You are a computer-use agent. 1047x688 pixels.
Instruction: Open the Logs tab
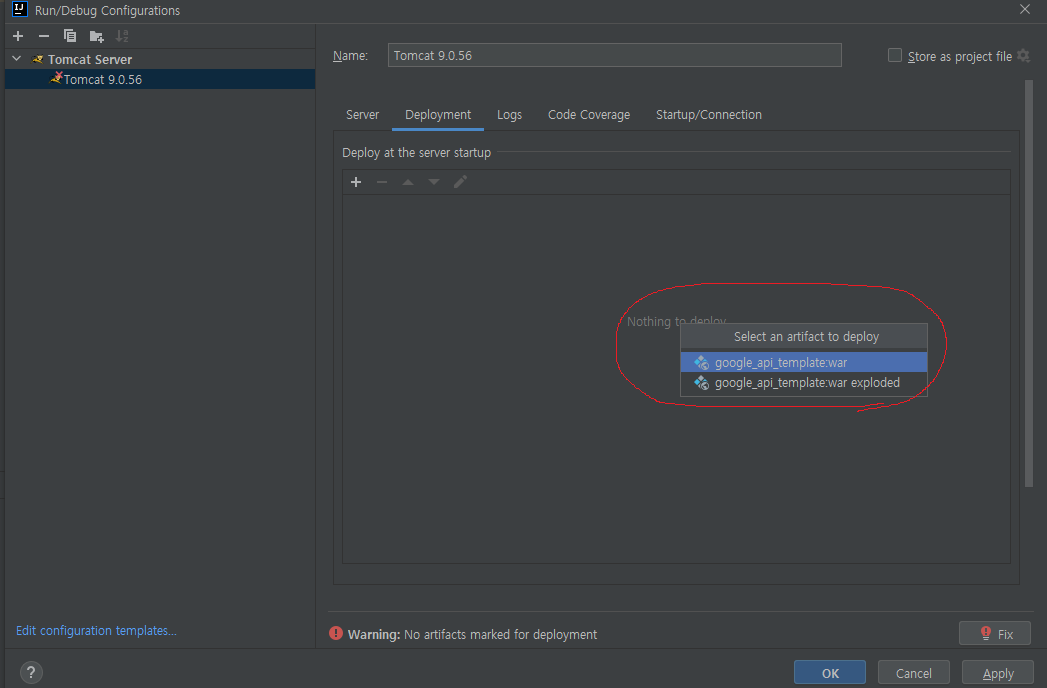point(509,115)
